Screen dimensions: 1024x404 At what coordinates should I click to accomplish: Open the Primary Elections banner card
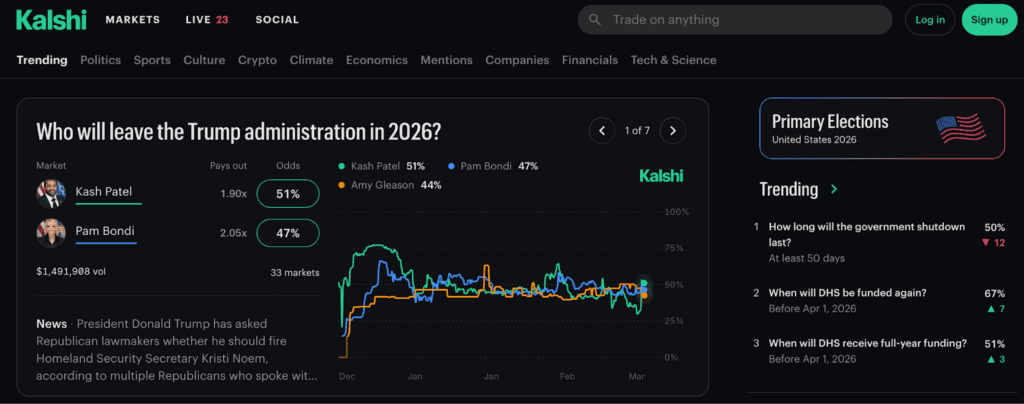[880, 128]
